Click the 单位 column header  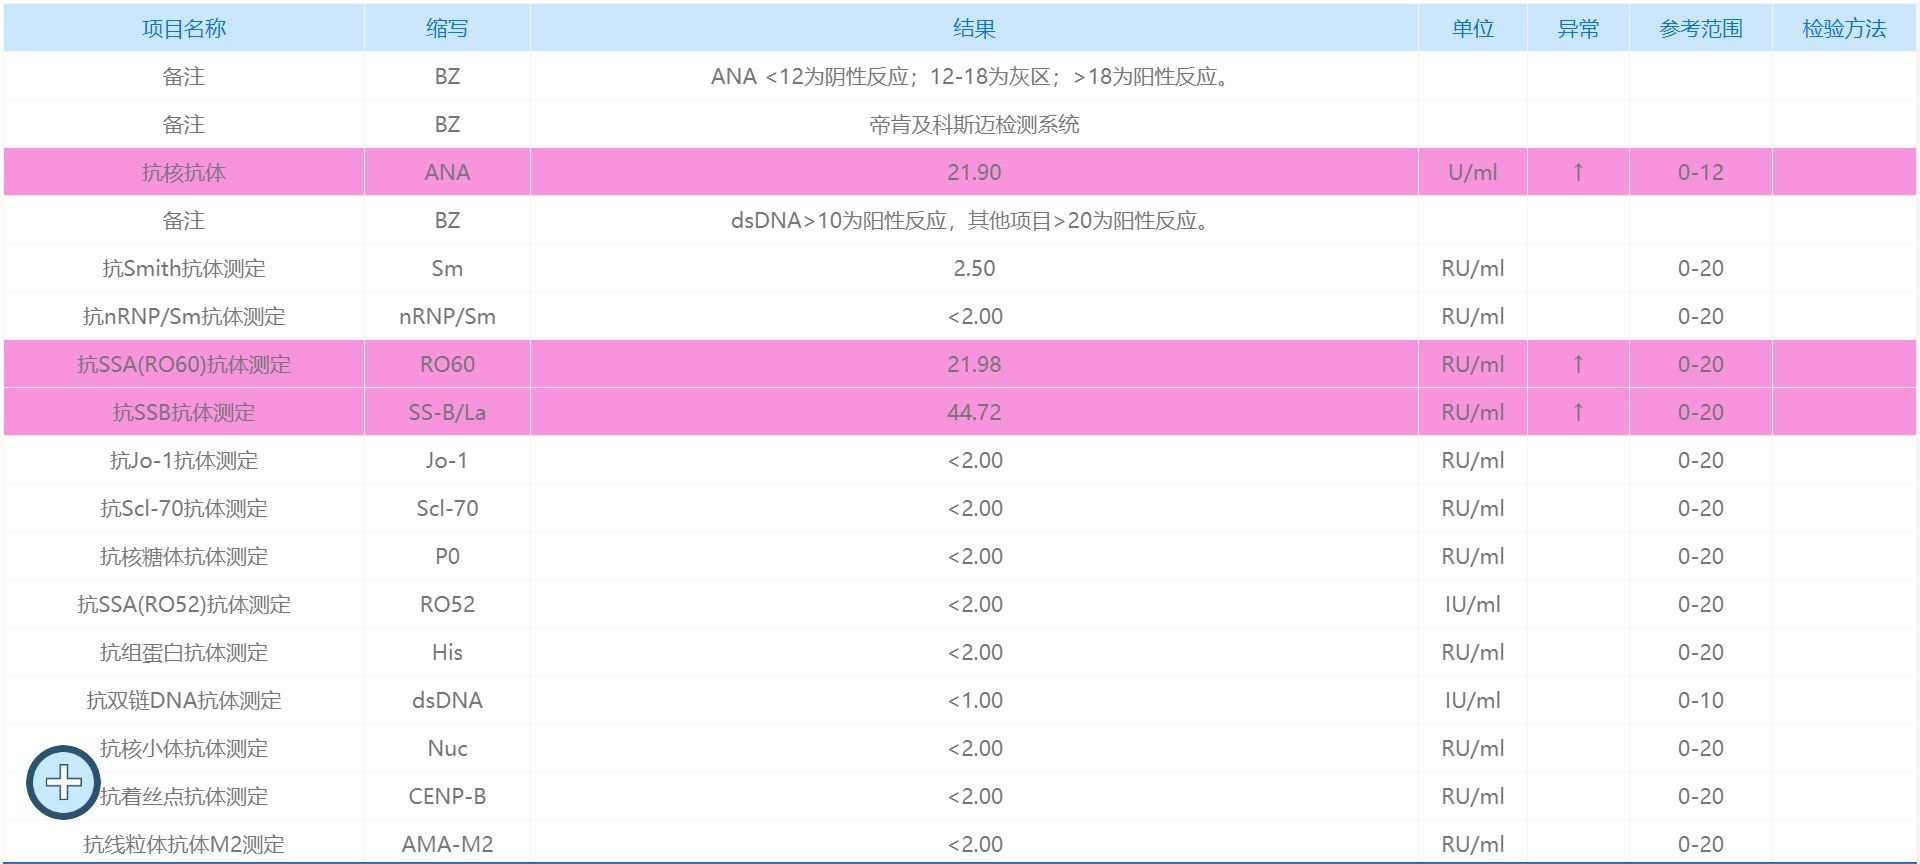coord(1473,28)
